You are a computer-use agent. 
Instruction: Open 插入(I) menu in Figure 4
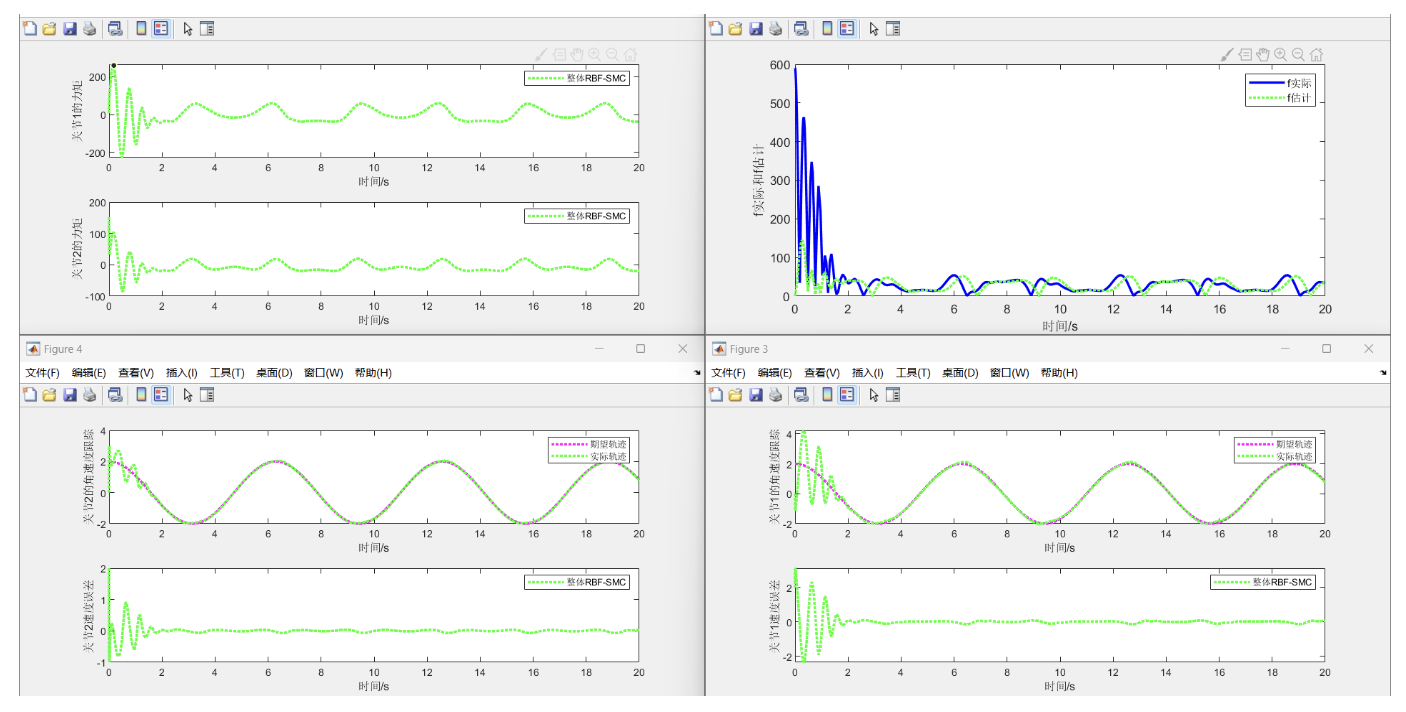coord(182,373)
